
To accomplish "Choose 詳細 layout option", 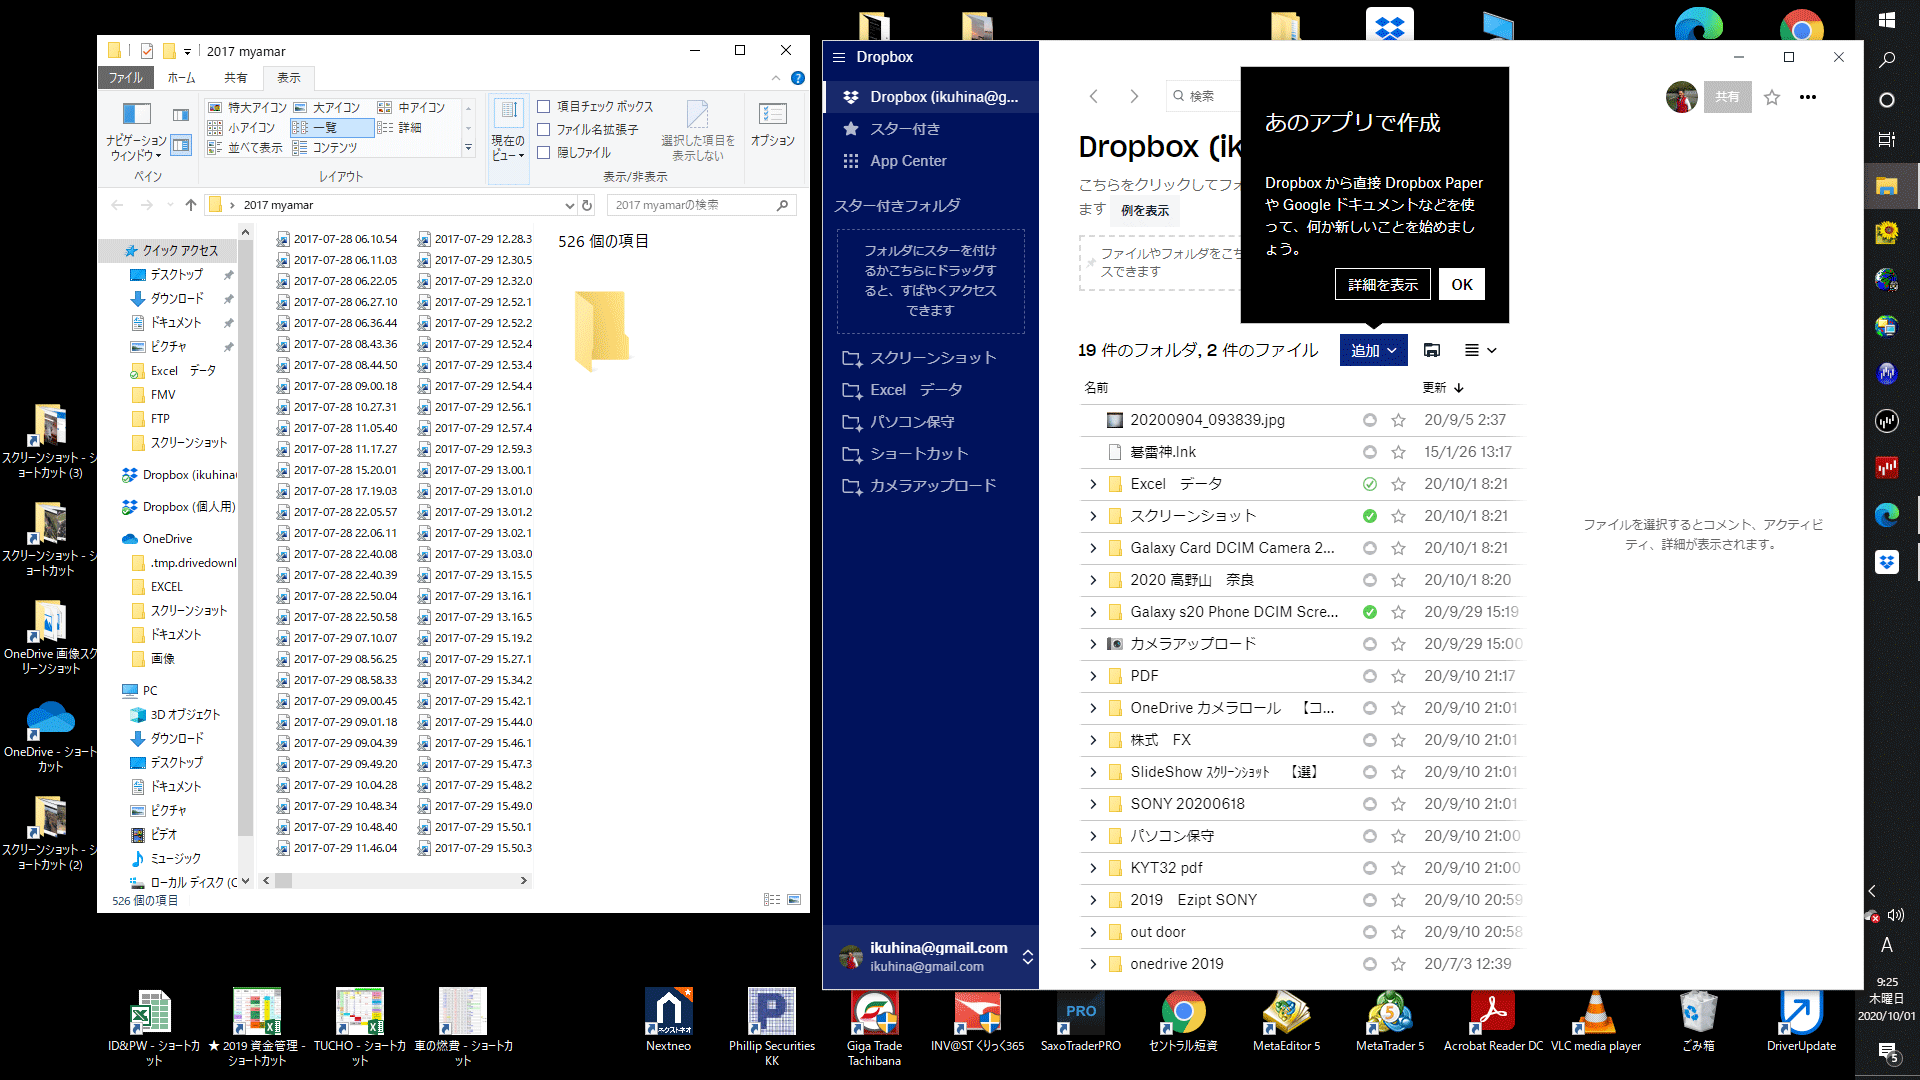I will click(x=400, y=128).
